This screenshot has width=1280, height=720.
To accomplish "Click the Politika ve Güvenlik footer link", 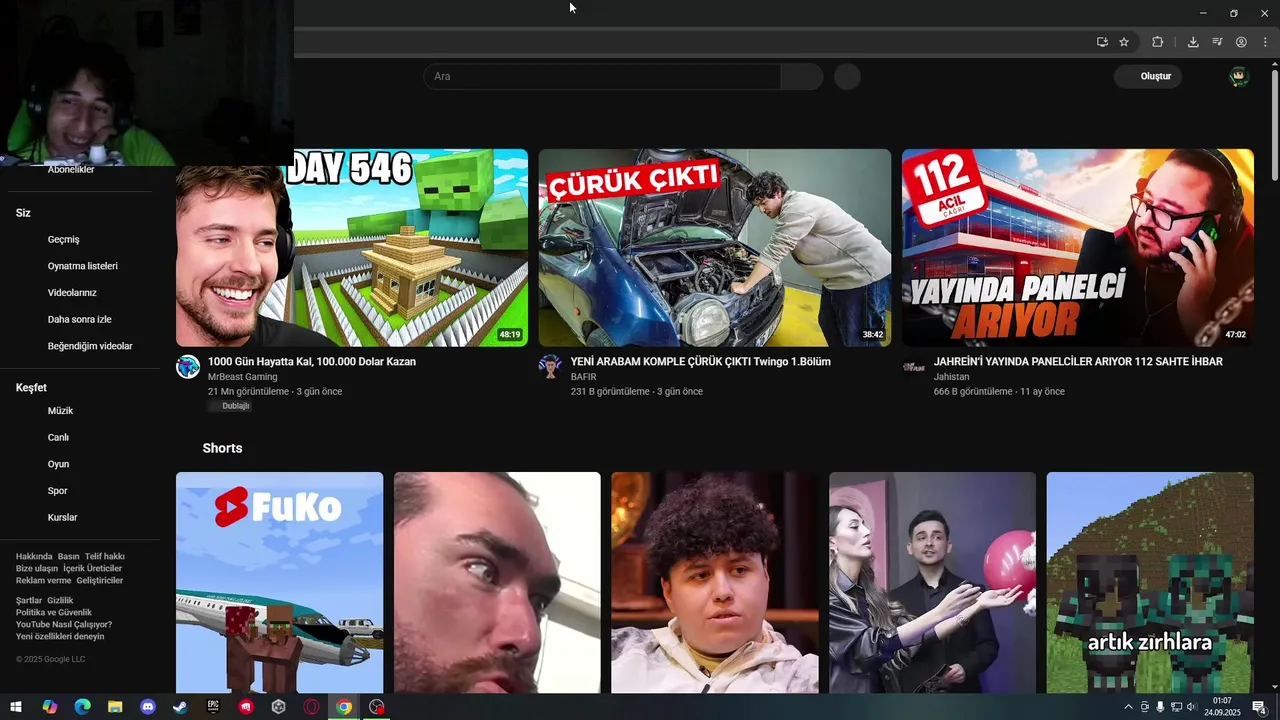I will click(54, 612).
